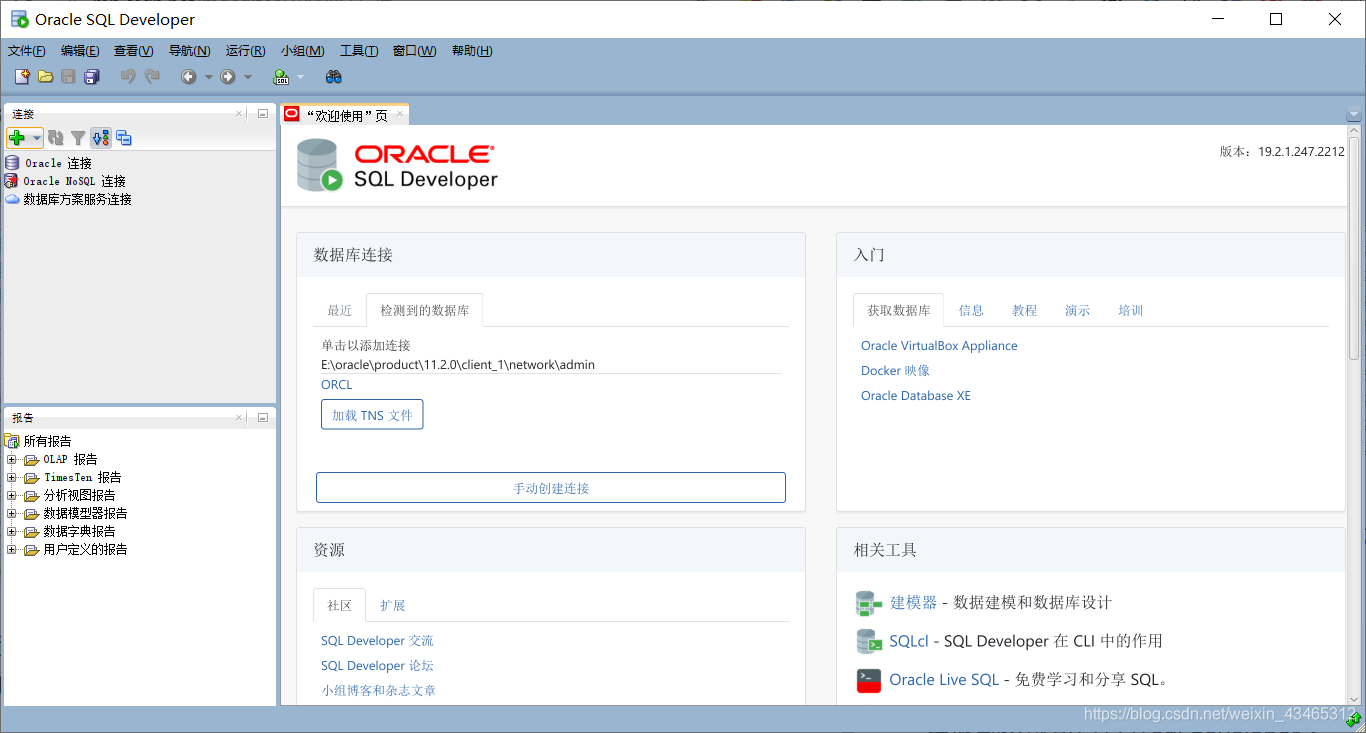This screenshot has width=1366, height=733.
Task: Apply the filter funnel icon in Connections panel
Action: (78, 137)
